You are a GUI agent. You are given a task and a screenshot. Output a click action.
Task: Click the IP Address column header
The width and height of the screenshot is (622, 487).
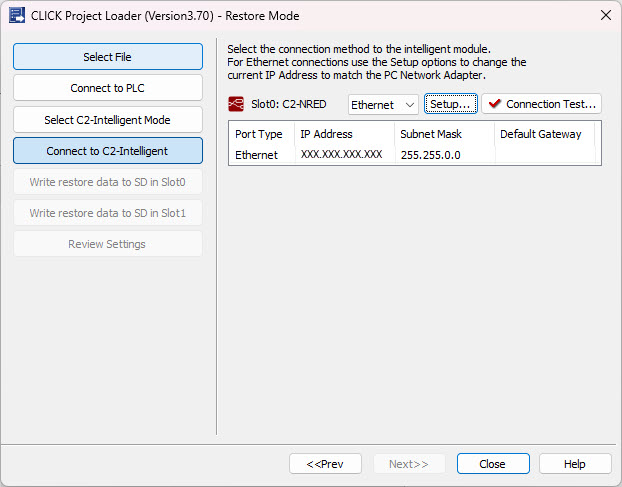(345, 134)
